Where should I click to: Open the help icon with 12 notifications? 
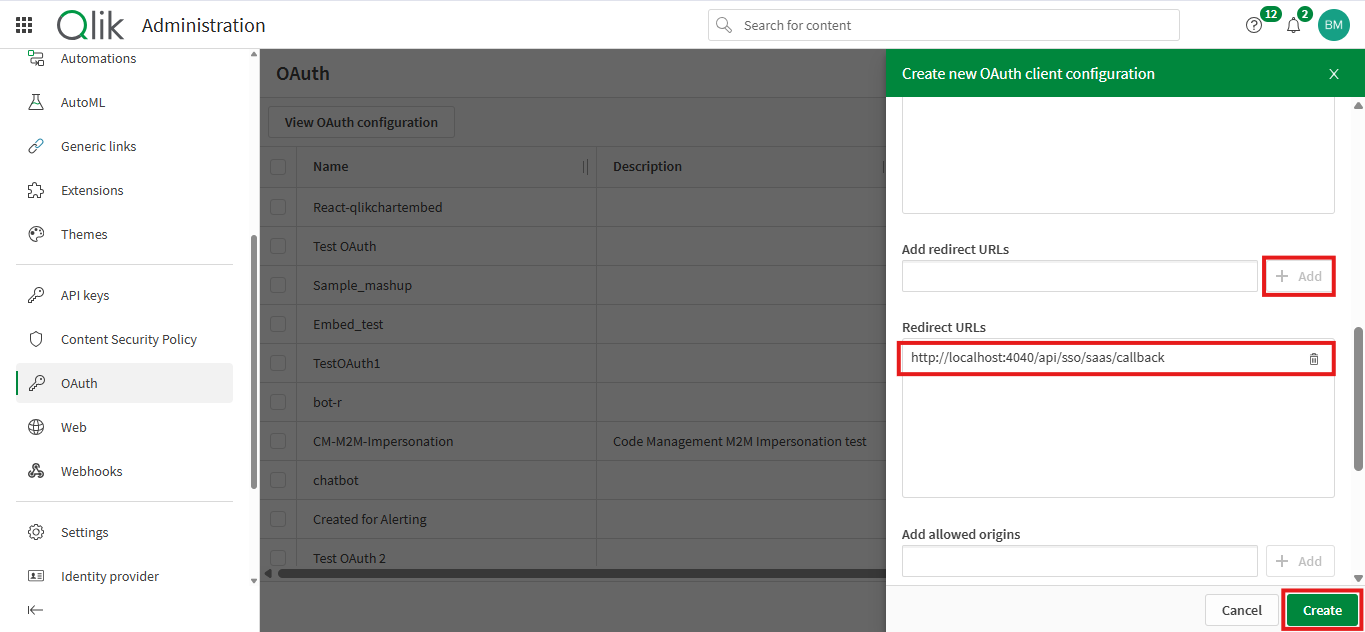click(x=1253, y=24)
